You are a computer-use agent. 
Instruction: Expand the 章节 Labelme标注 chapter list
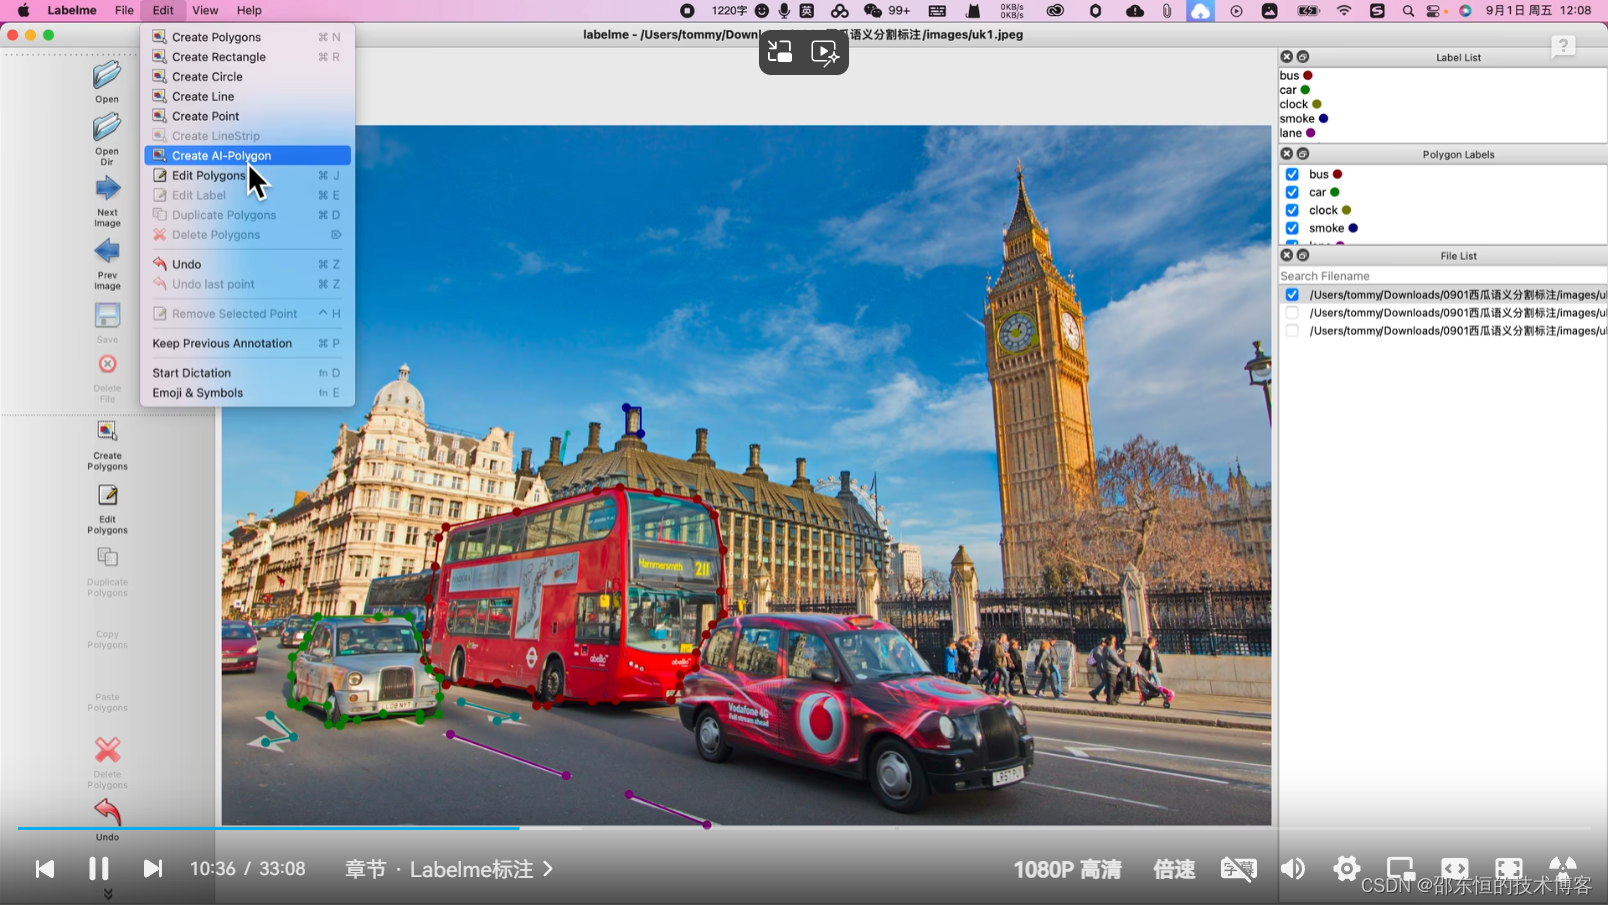tap(449, 869)
